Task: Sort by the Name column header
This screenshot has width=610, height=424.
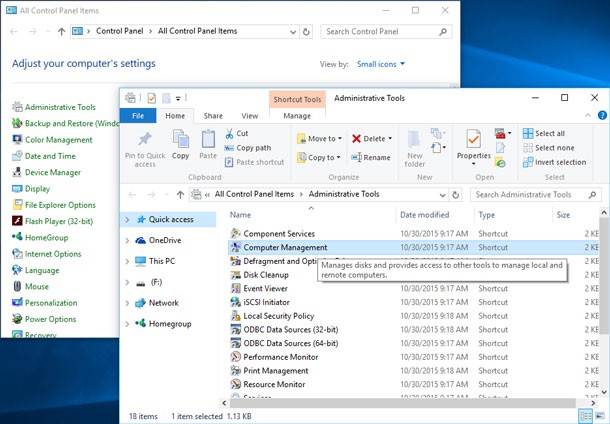Action: [x=240, y=215]
